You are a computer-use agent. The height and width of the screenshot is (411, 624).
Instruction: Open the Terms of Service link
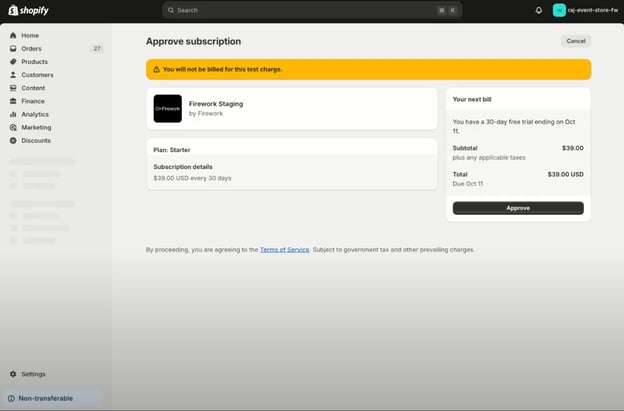coord(284,249)
